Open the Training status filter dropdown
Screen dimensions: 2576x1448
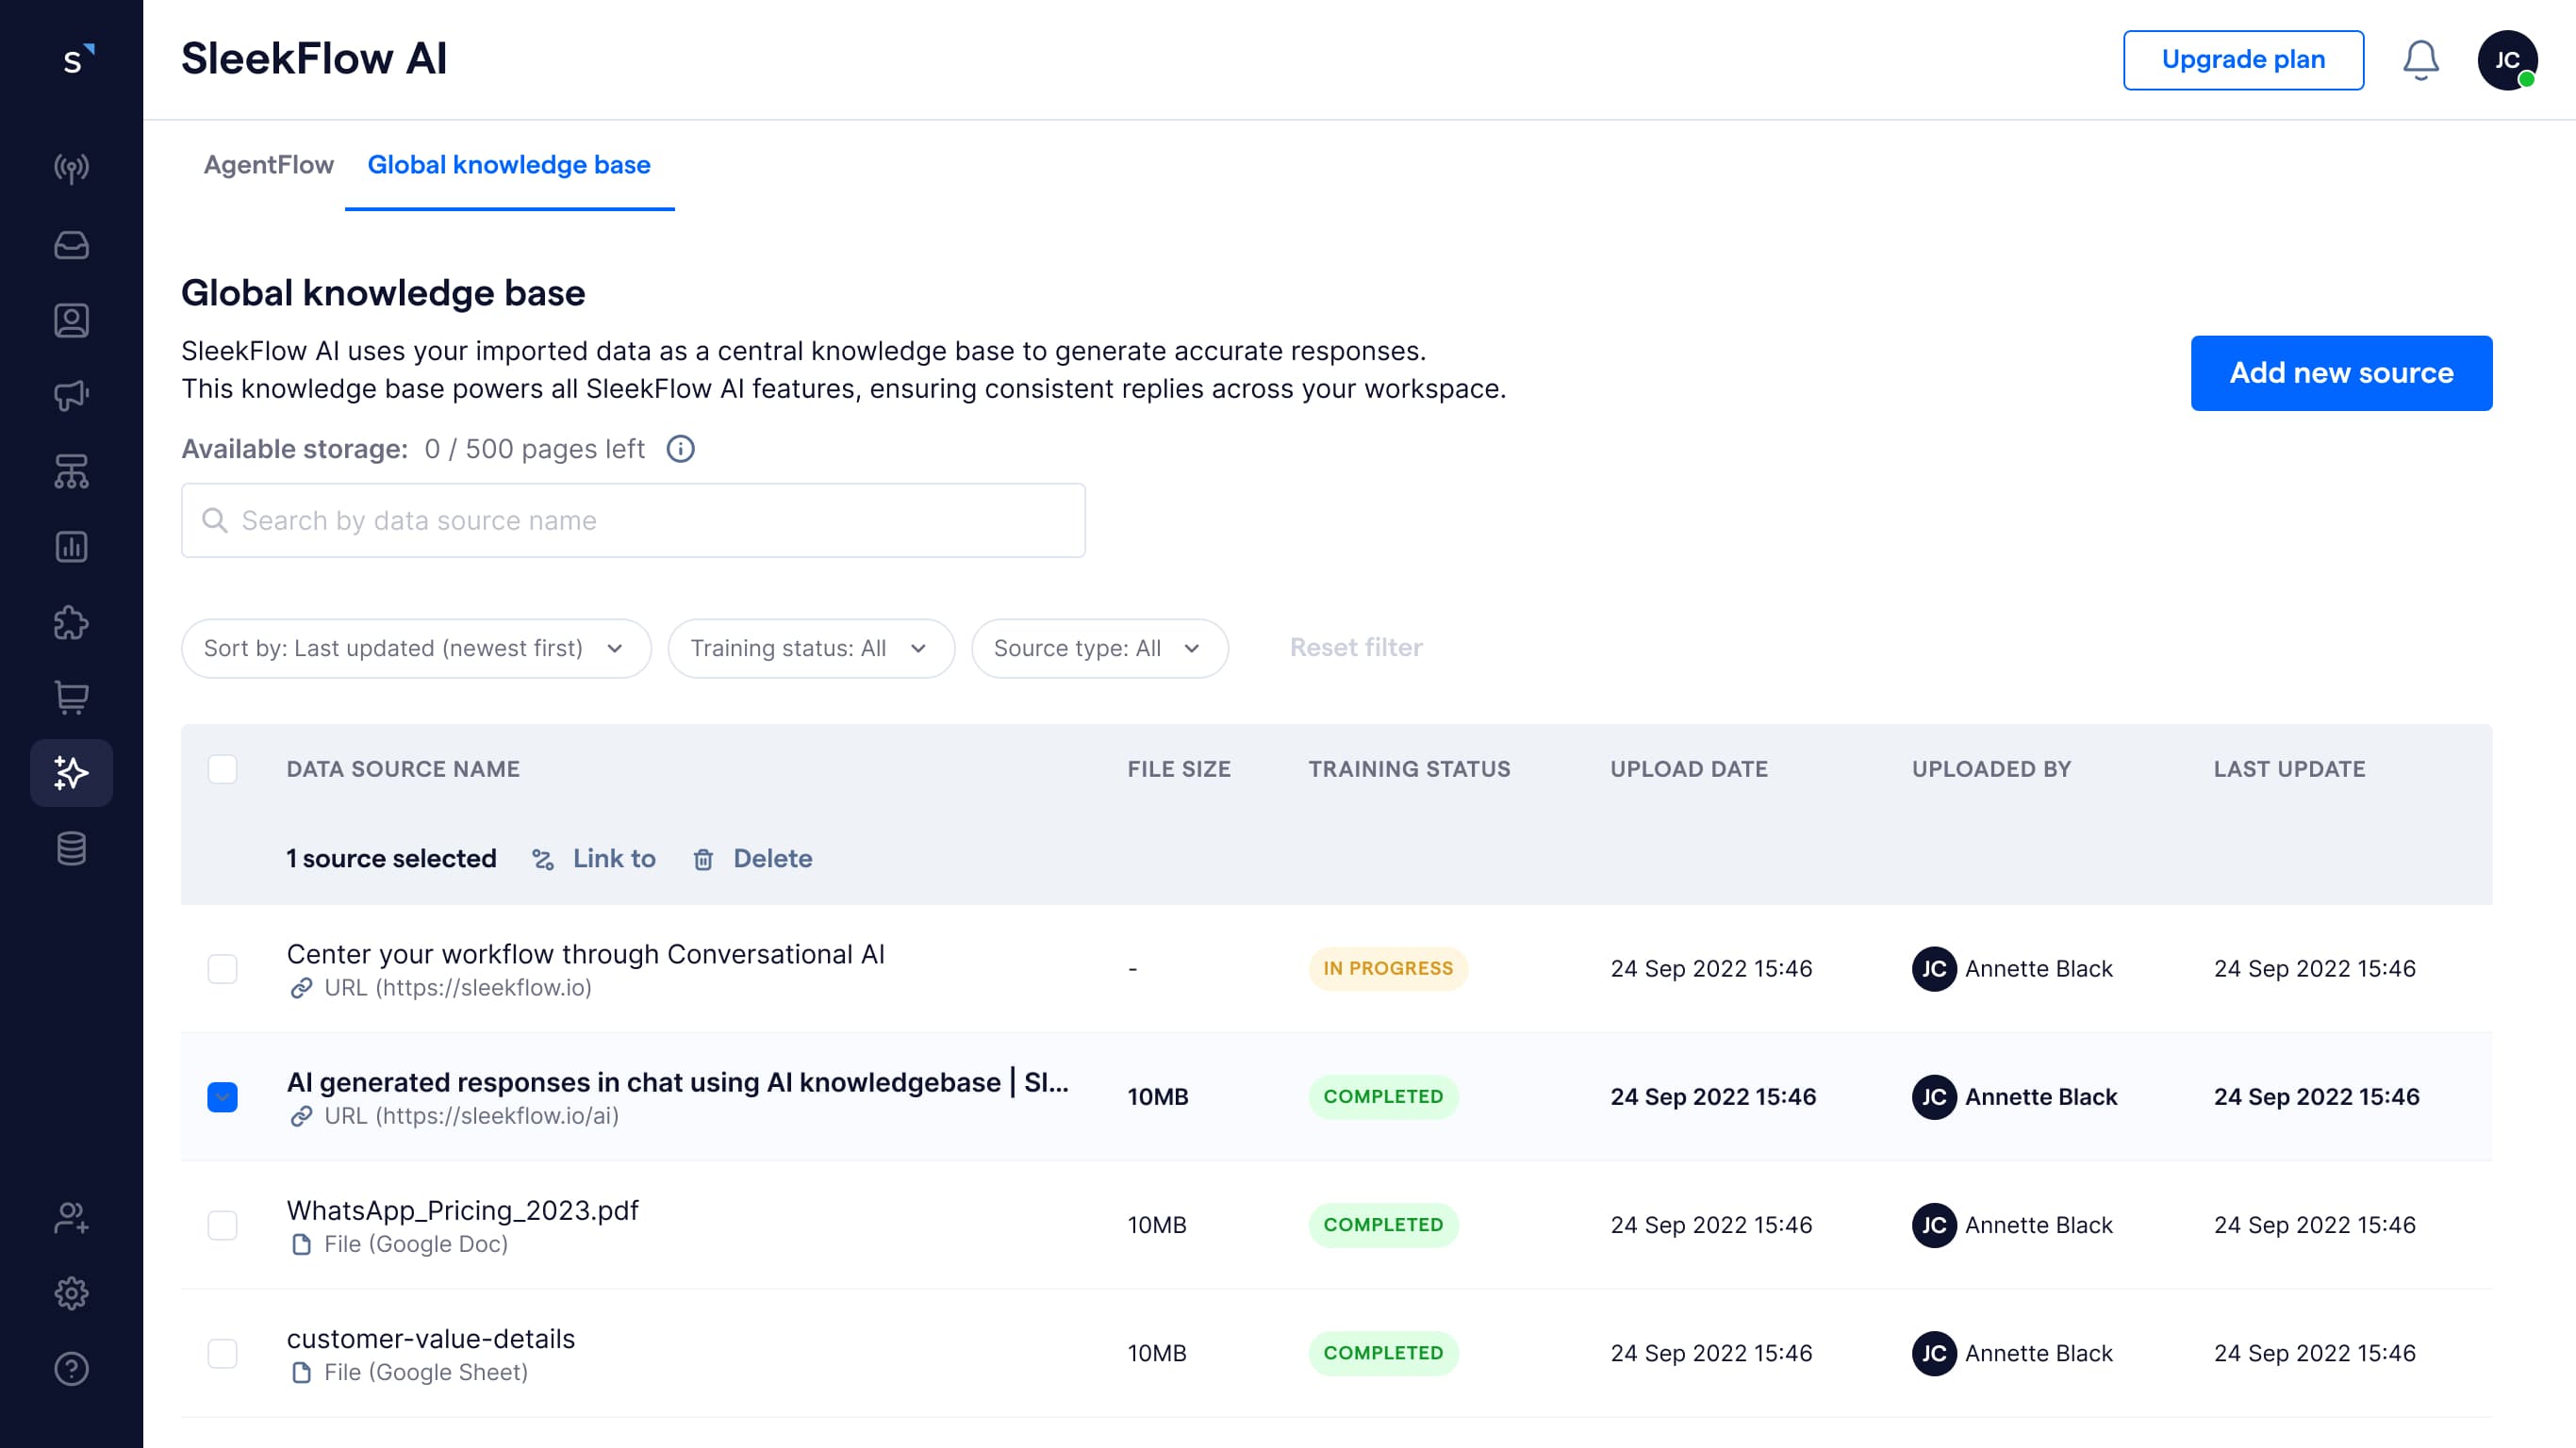pyautogui.click(x=810, y=648)
